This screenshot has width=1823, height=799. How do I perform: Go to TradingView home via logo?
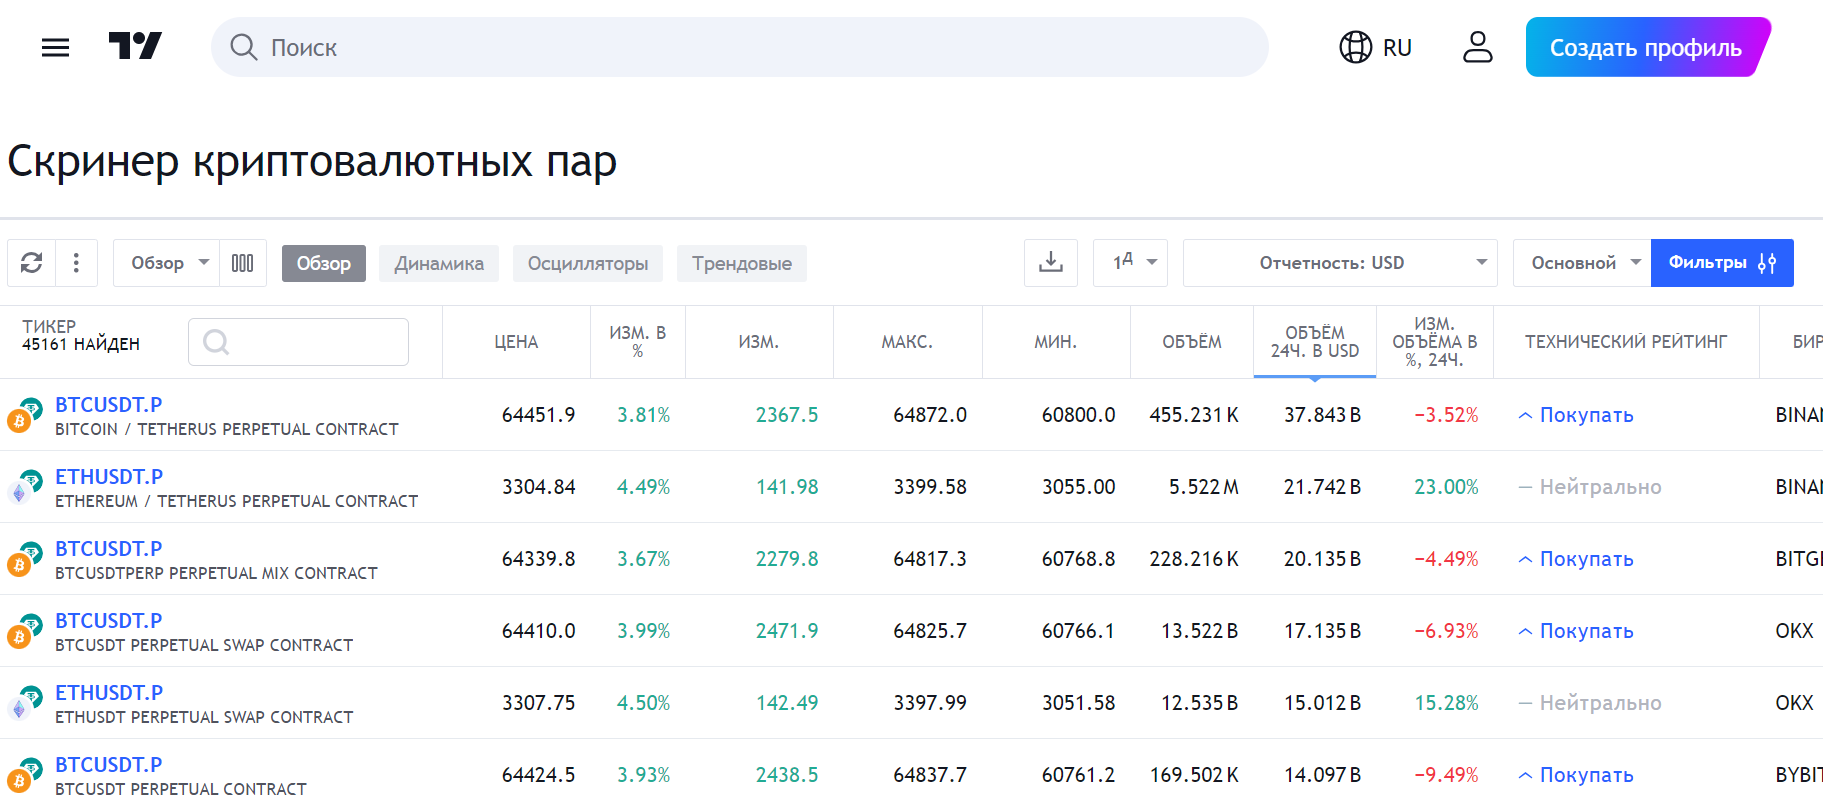click(135, 46)
